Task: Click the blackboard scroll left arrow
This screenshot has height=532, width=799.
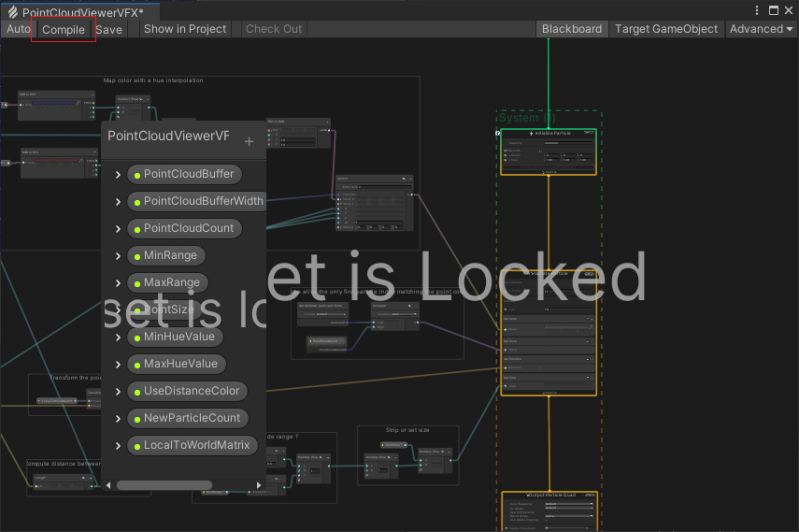Action: tap(108, 485)
